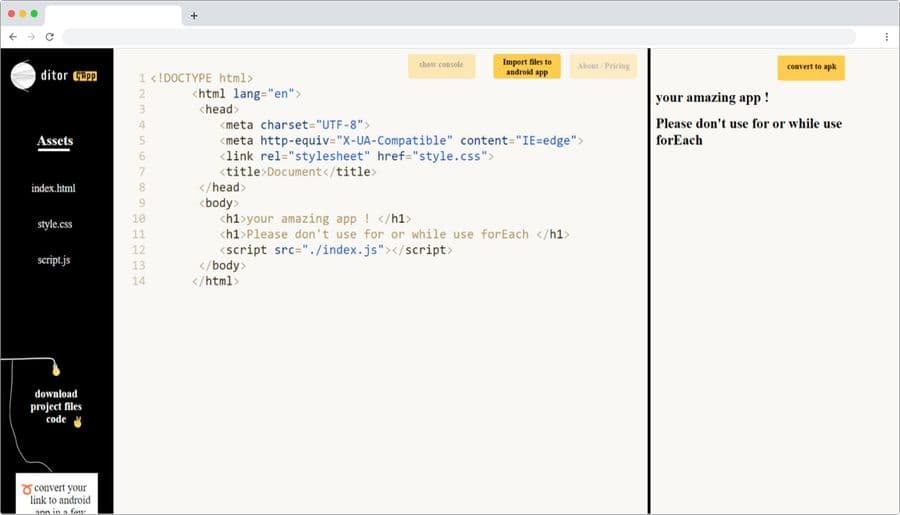Open index.html in the Assets list
The height and width of the screenshot is (515, 900).
click(x=53, y=188)
